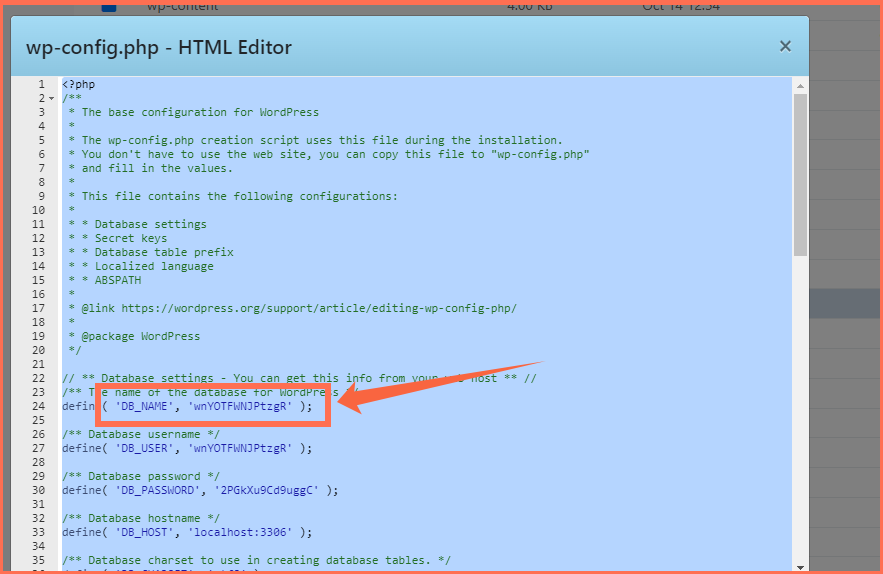Click '* * Localized language' on line 14
Image resolution: width=883 pixels, height=574 pixels.
(141, 266)
